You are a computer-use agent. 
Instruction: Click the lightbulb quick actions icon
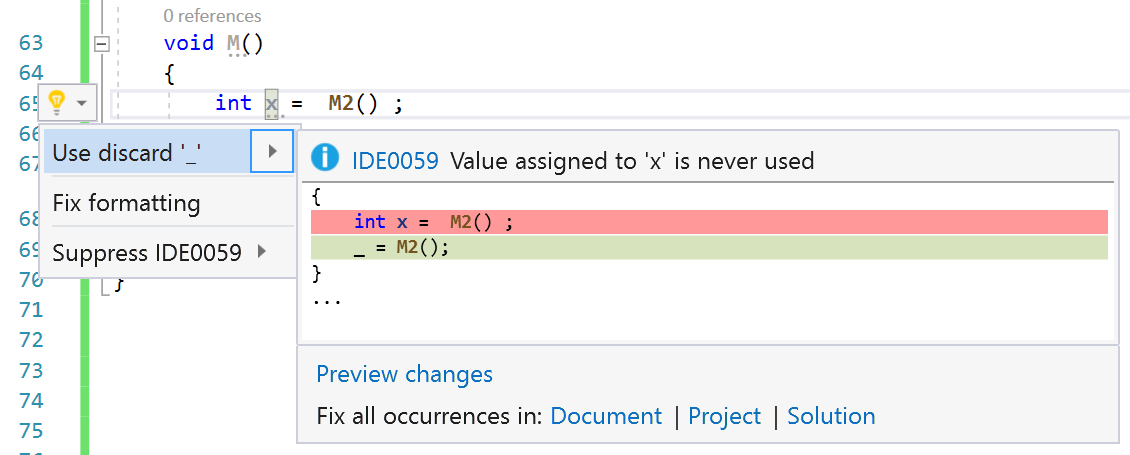click(x=56, y=104)
